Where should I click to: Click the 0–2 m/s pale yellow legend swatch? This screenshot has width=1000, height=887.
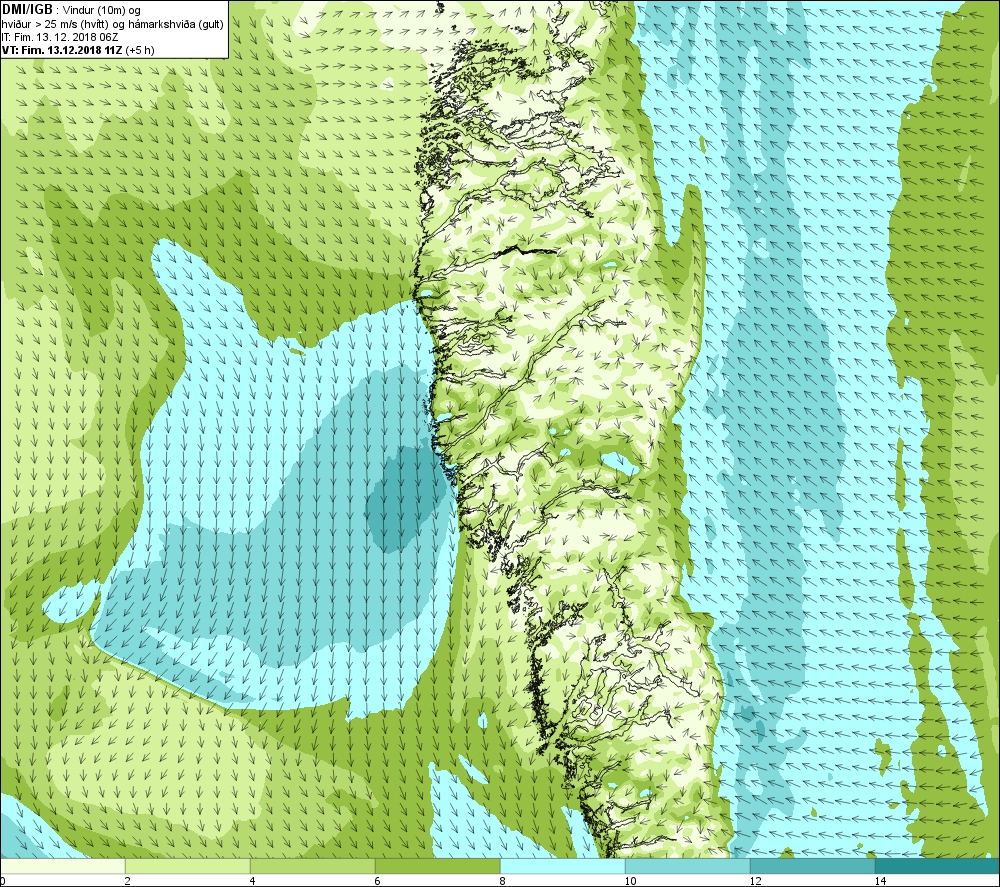pos(62,866)
